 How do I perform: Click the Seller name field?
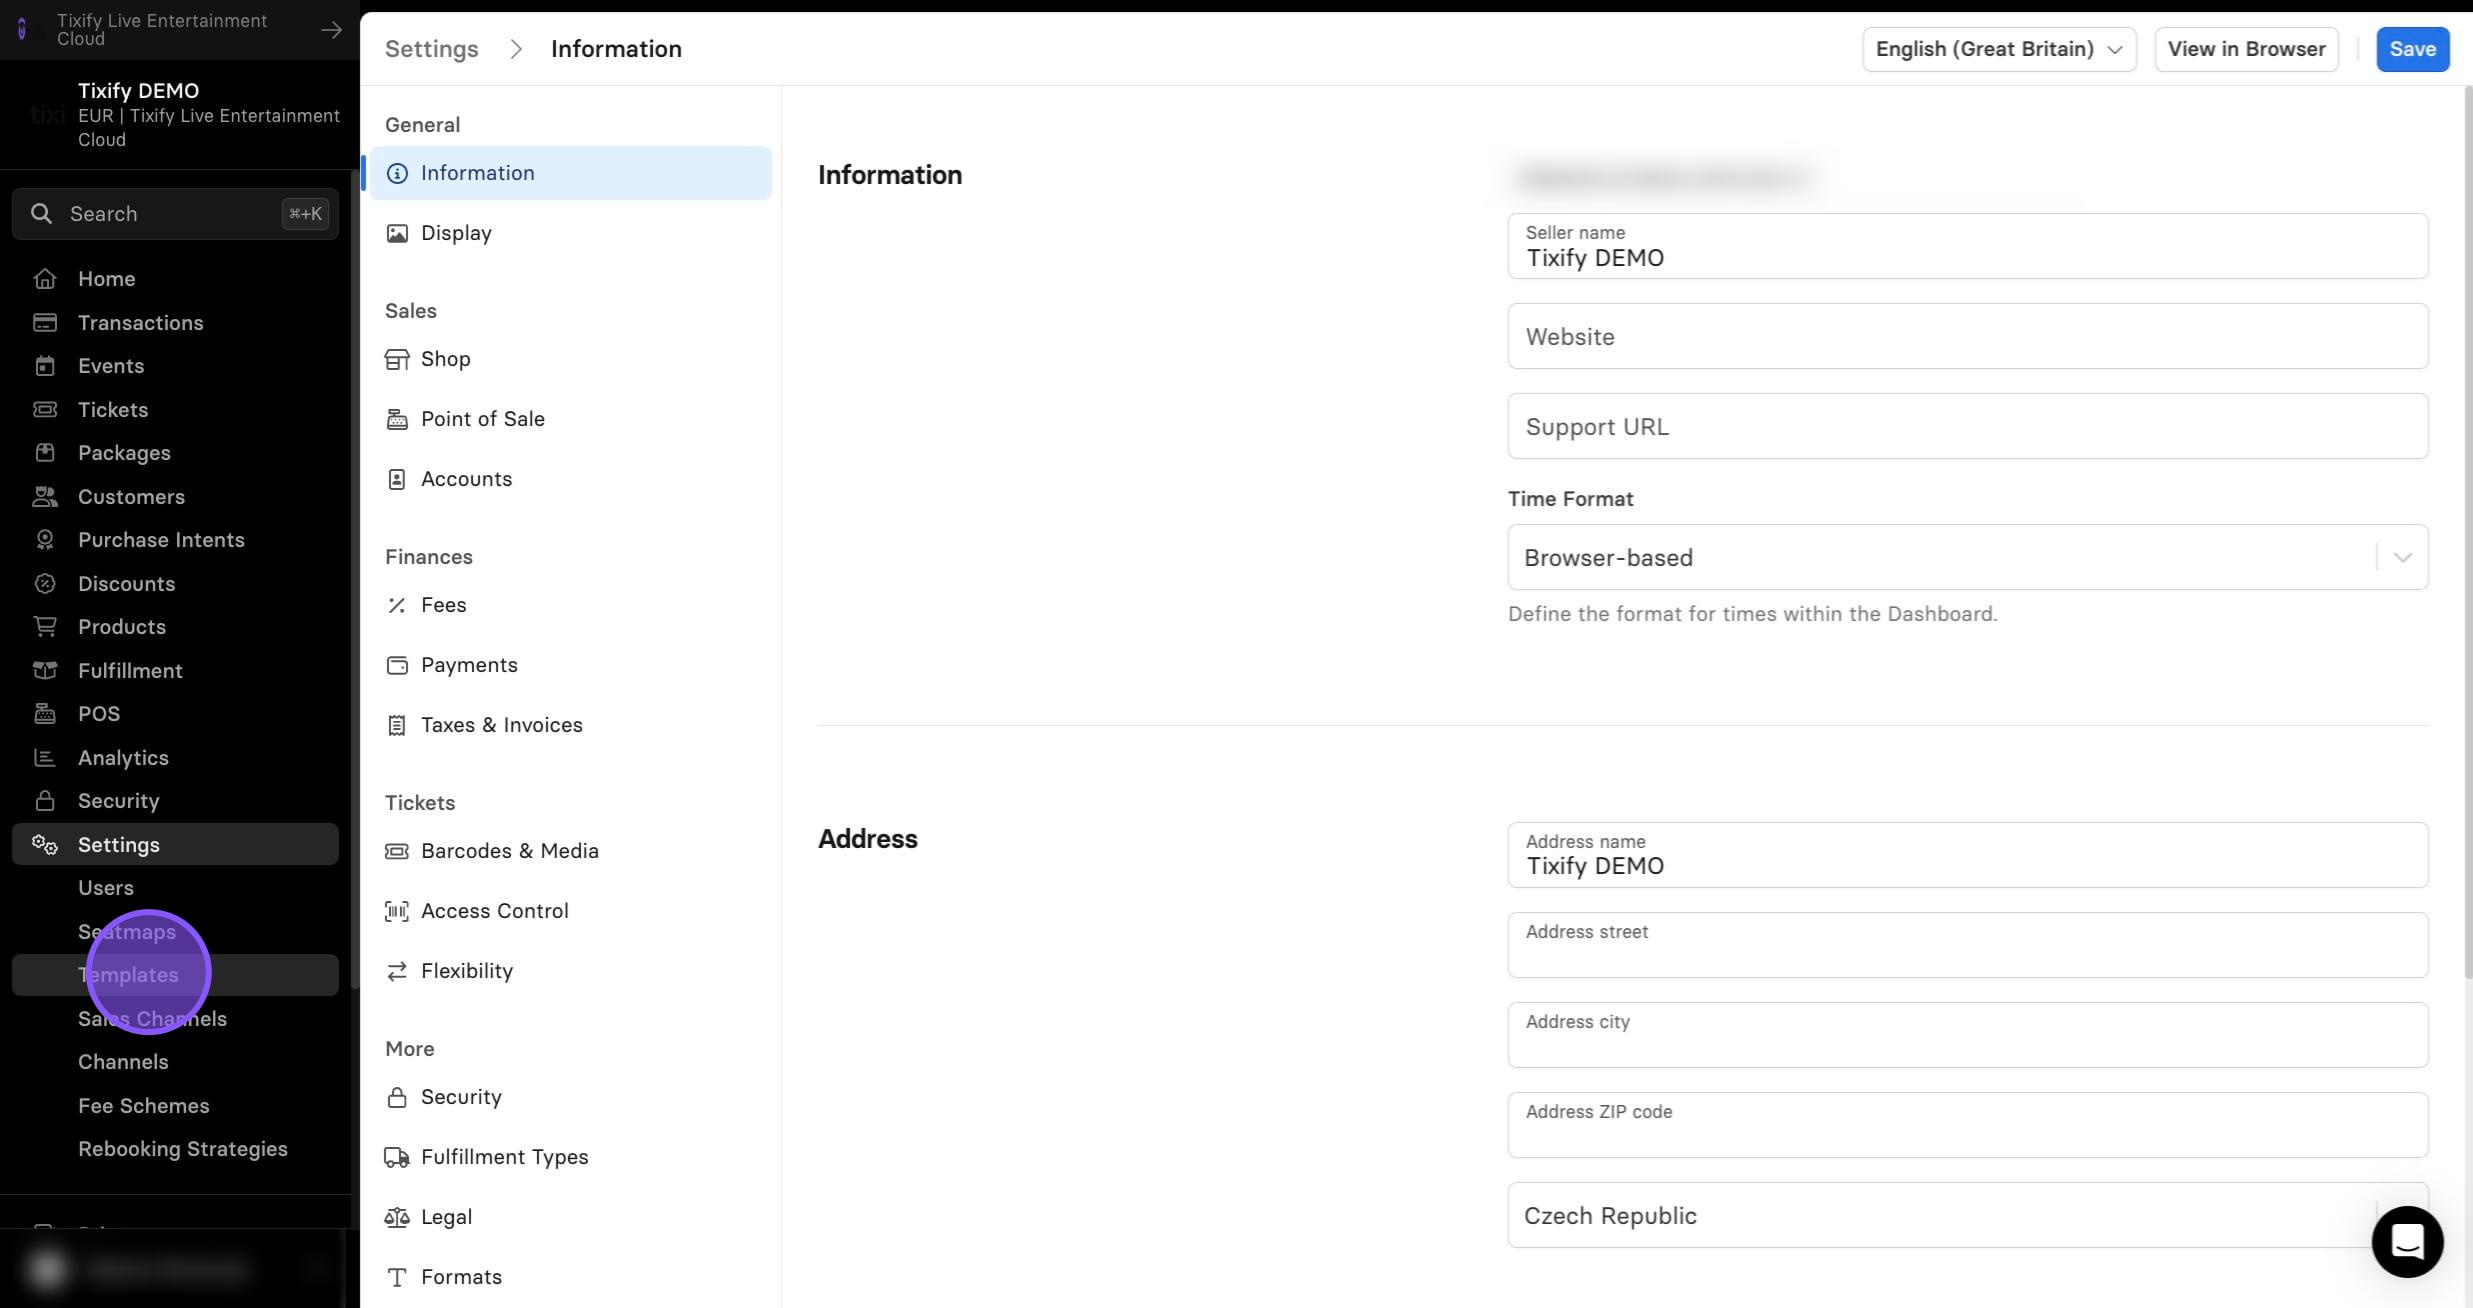[x=1967, y=246]
